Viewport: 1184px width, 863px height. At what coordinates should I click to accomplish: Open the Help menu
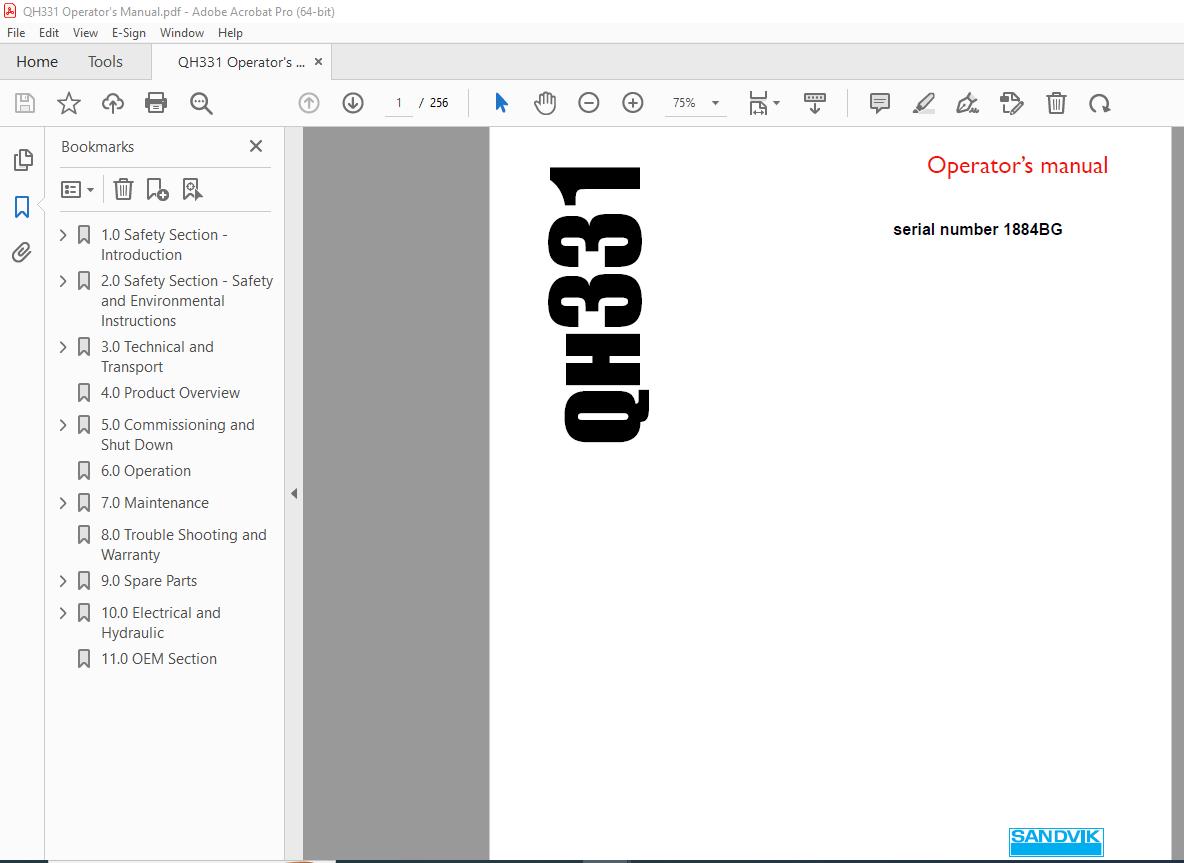[230, 32]
